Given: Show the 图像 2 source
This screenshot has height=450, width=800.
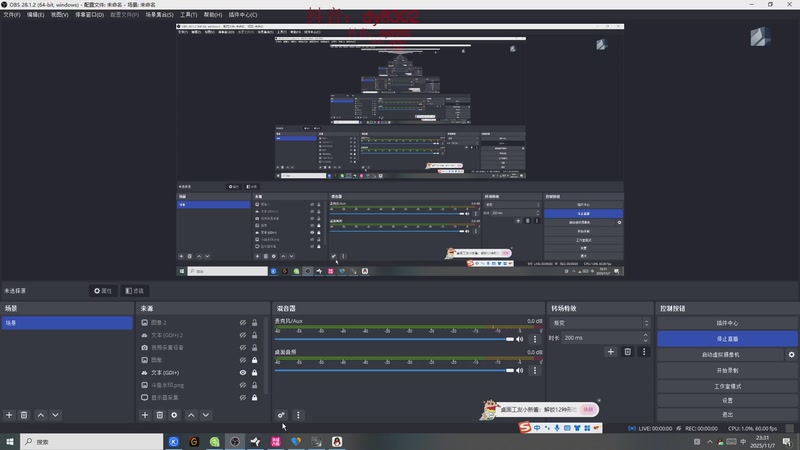Looking at the screenshot, I should tap(243, 322).
